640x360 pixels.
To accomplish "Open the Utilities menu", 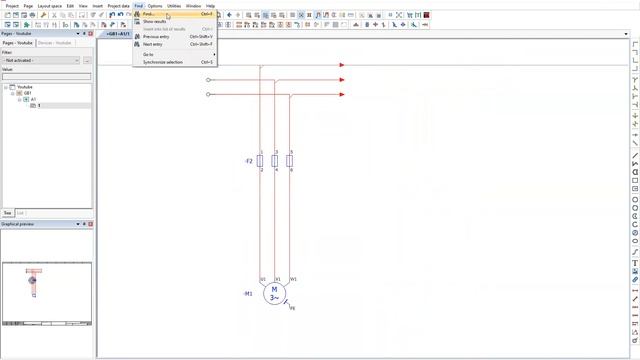I will 174,6.
